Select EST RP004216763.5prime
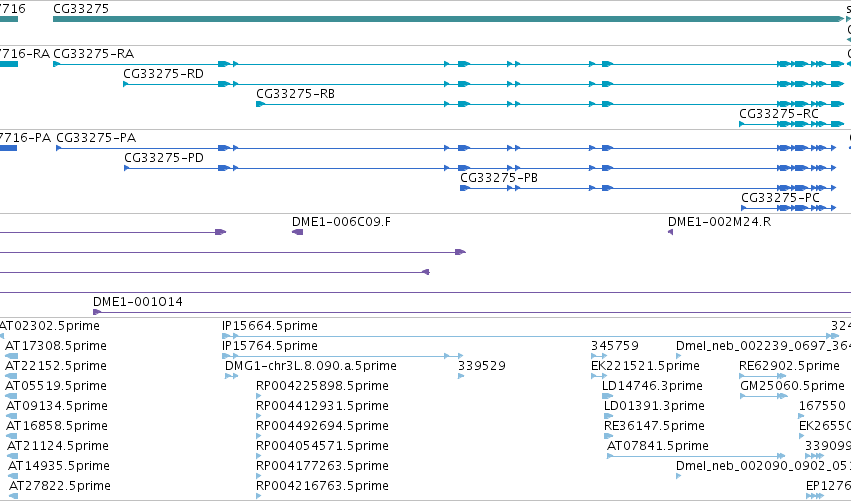This screenshot has width=851, height=501. pos(322,486)
